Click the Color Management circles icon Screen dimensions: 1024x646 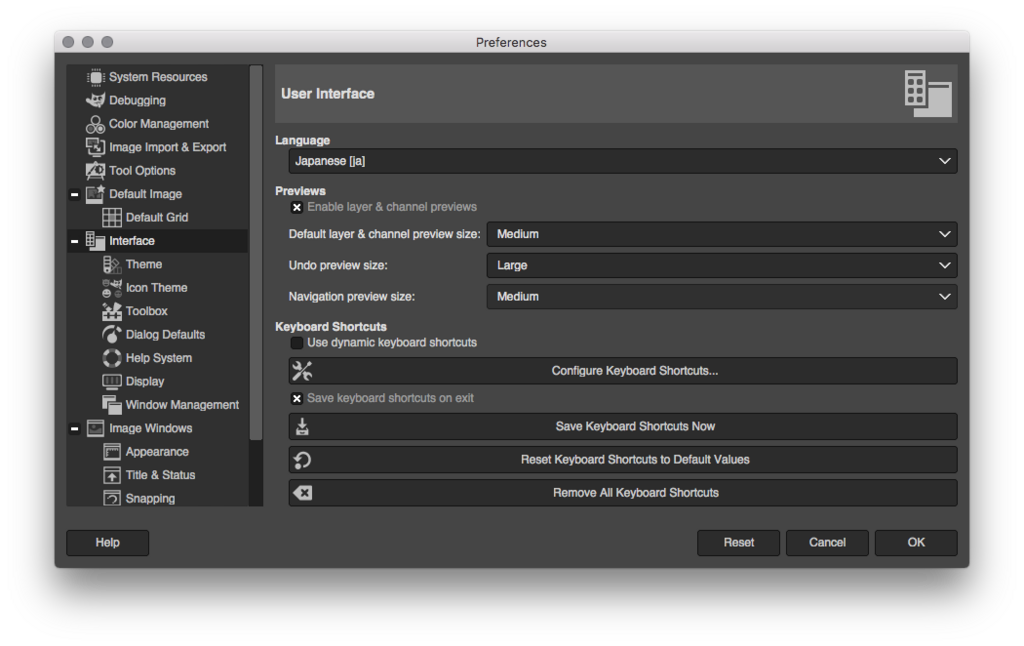pos(95,124)
